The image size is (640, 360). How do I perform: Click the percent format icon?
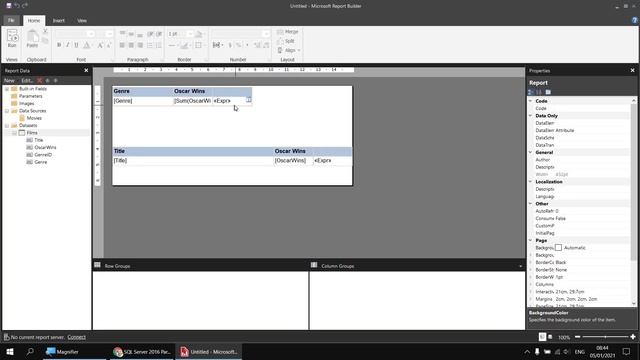(x=239, y=45)
